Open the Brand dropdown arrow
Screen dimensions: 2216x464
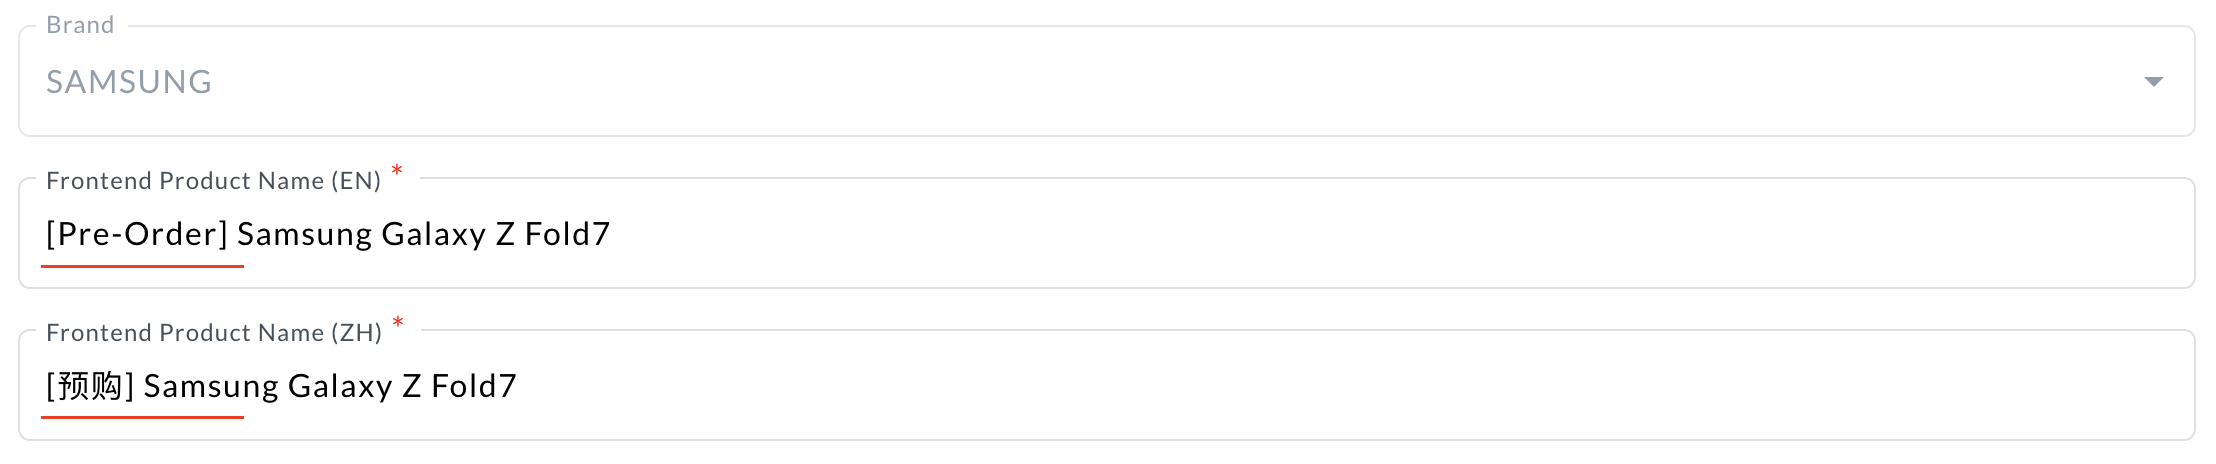(2153, 81)
